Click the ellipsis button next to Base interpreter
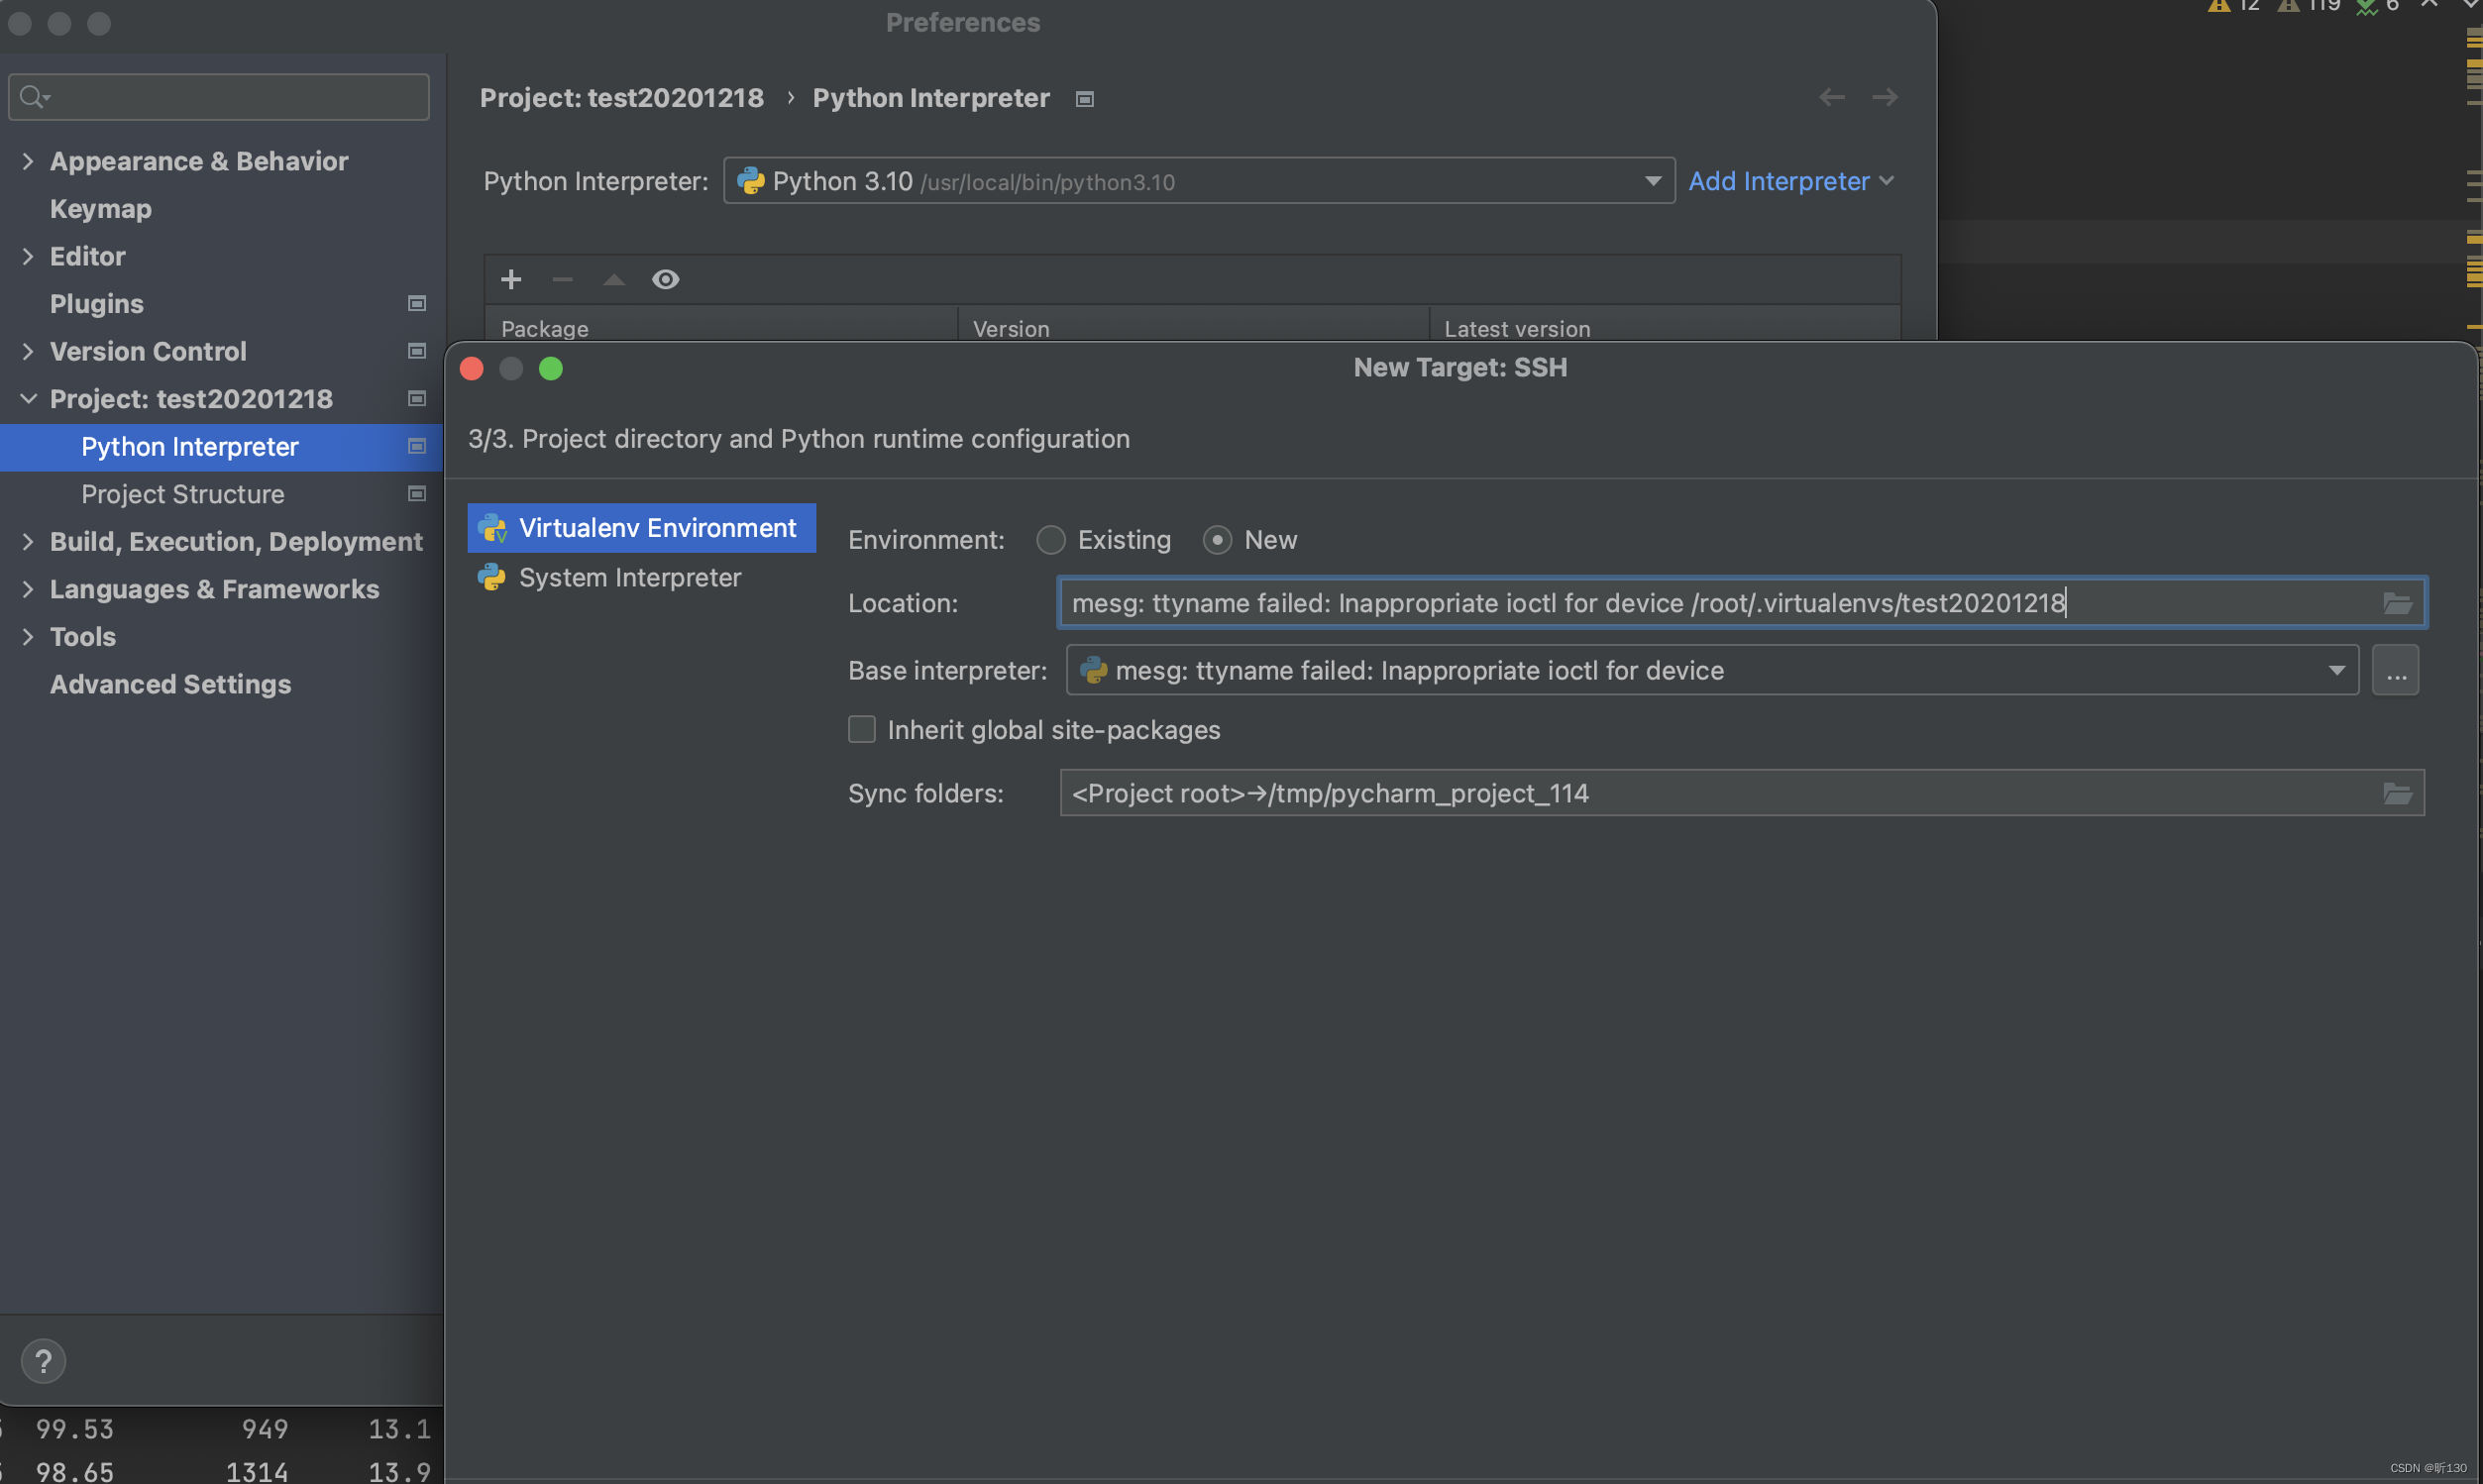This screenshot has width=2483, height=1484. (x=2395, y=670)
